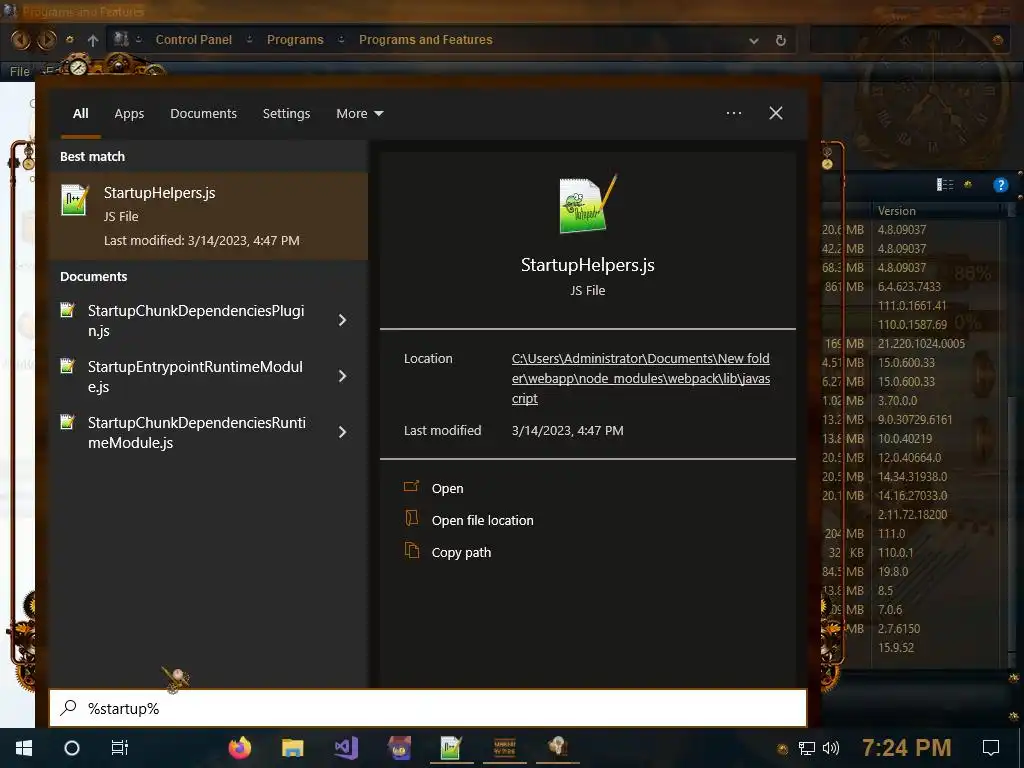Switch to the Apps search tab

[129, 114]
